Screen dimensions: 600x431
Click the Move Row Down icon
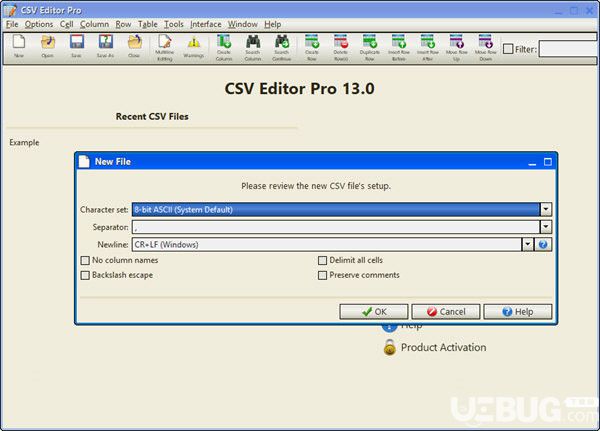(486, 41)
